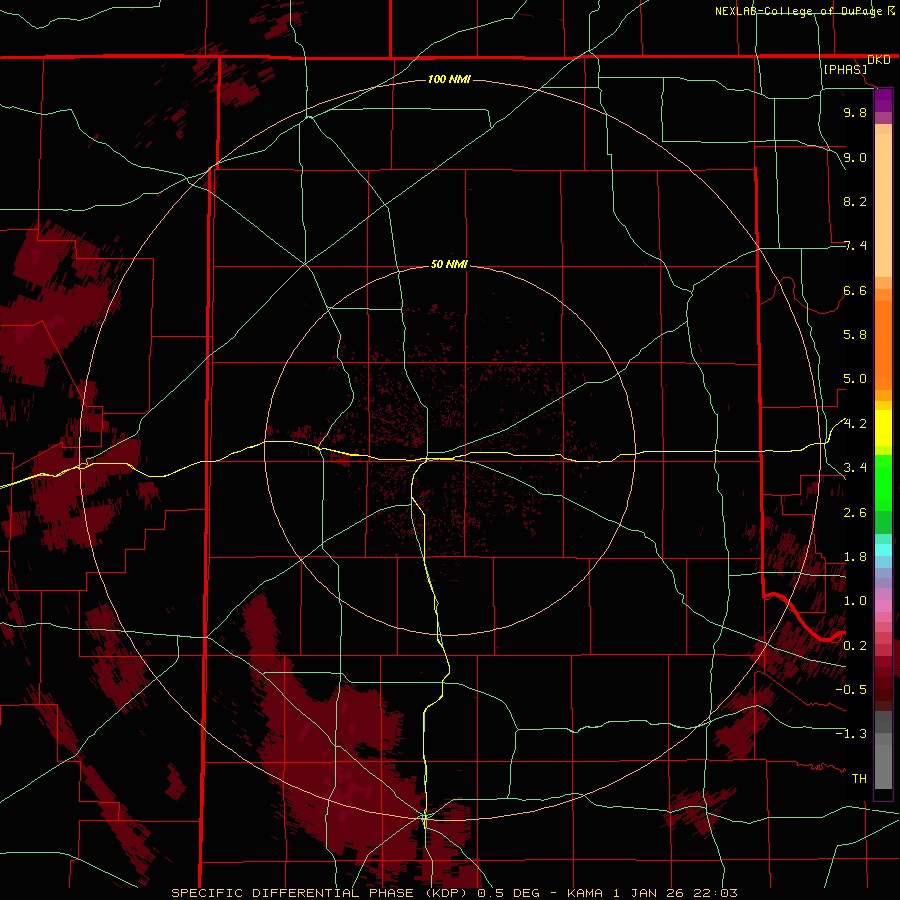Click the DKD units label
This screenshot has height=900, width=900.
(879, 60)
